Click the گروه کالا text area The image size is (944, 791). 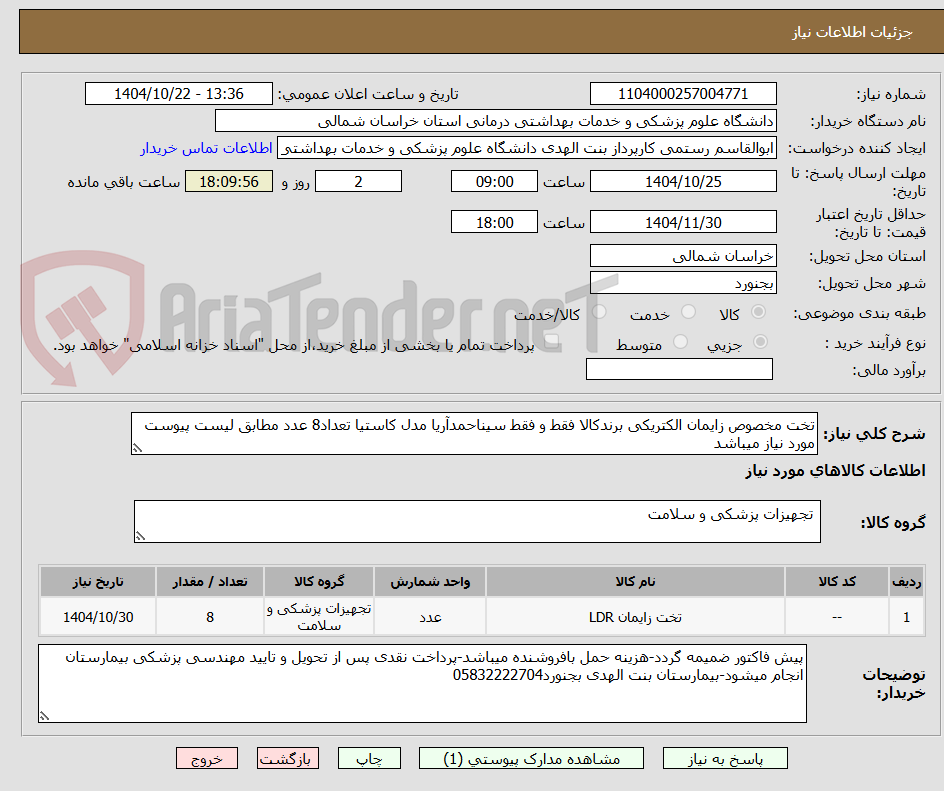point(477,521)
